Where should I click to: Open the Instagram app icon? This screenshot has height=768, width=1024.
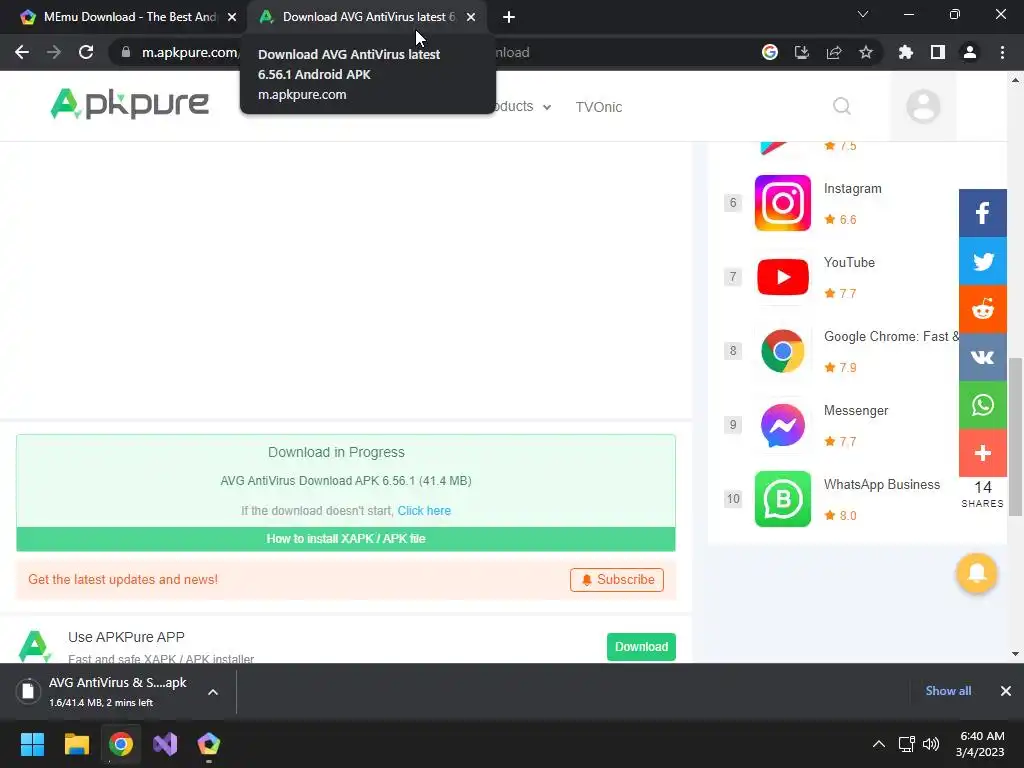(x=782, y=203)
